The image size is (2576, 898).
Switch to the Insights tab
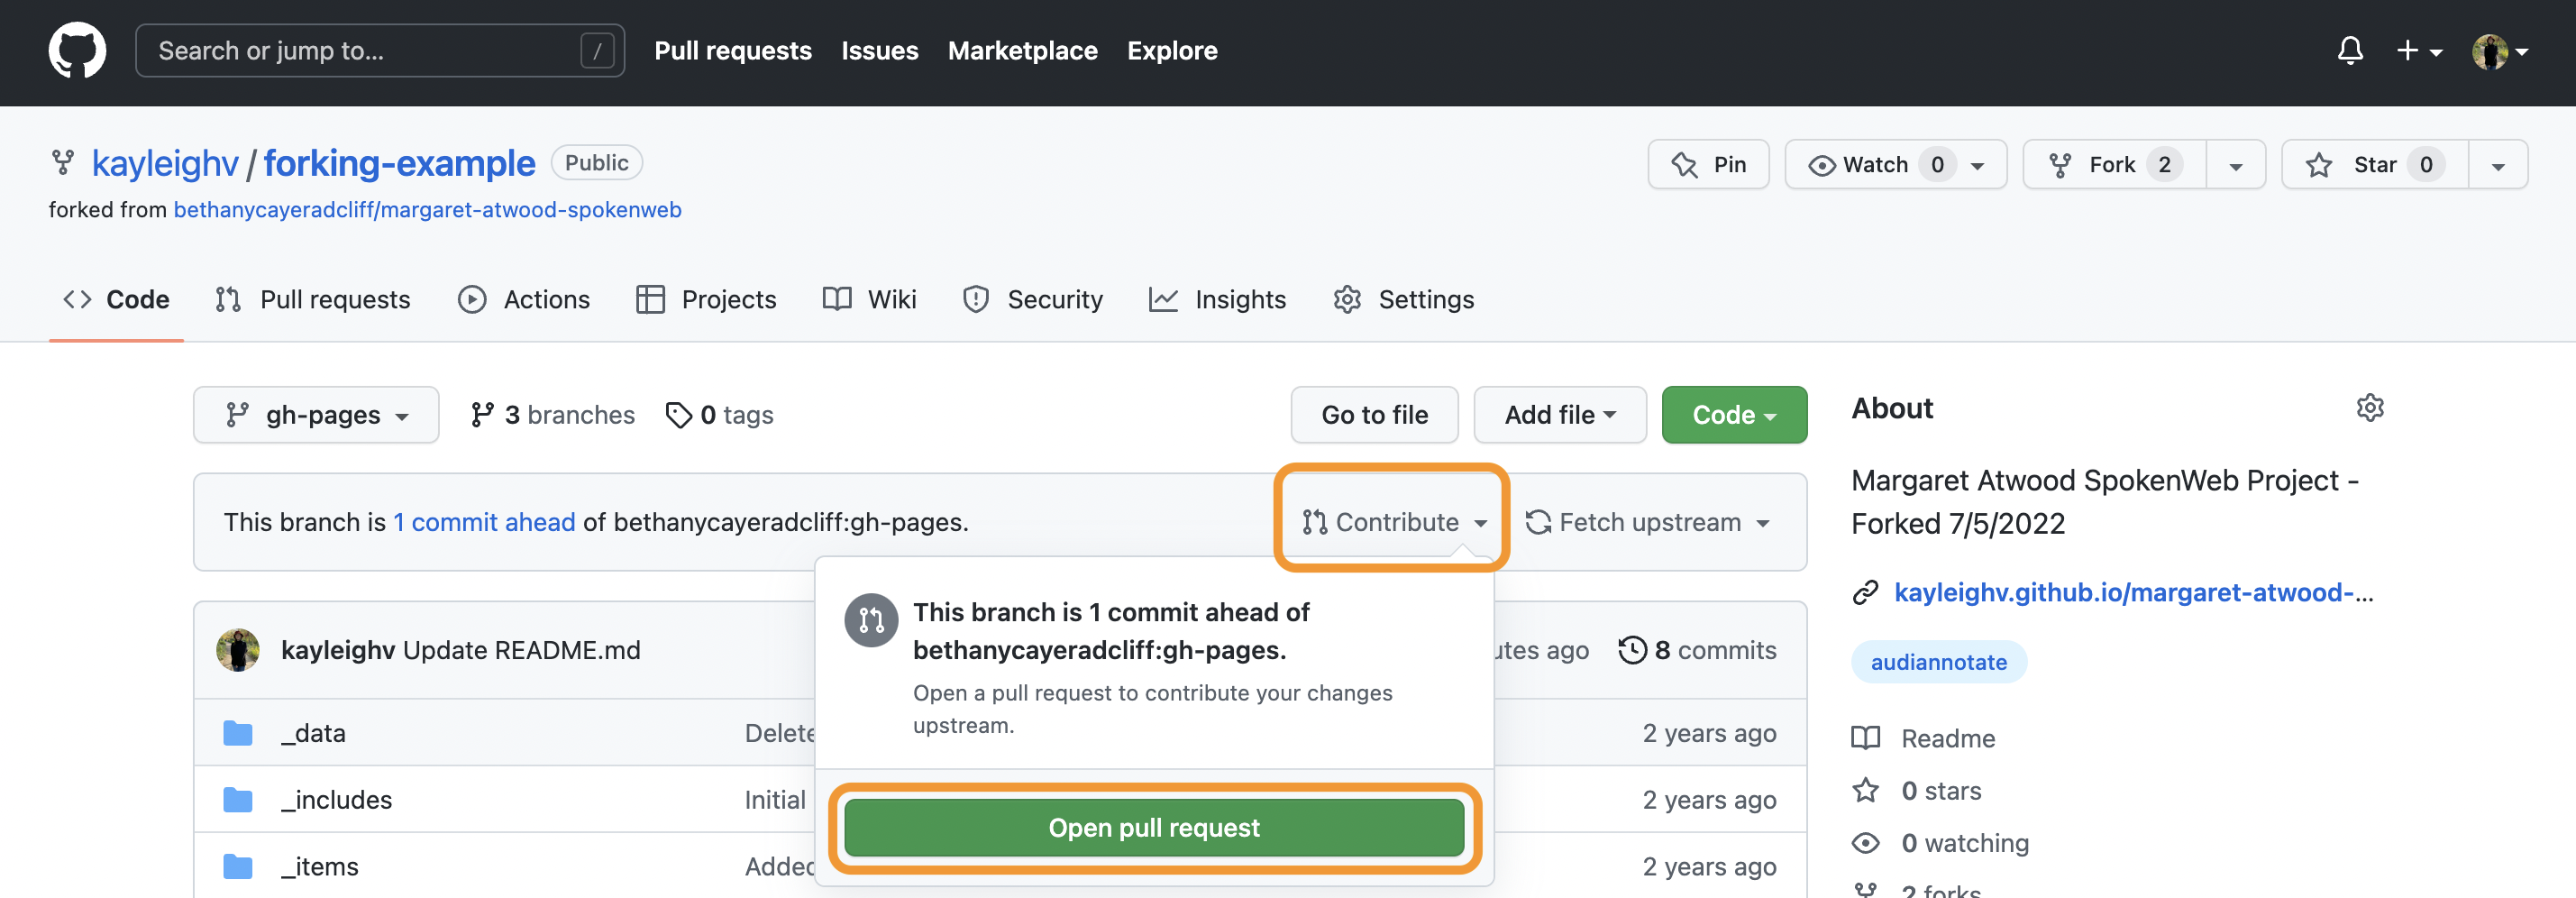1217,299
